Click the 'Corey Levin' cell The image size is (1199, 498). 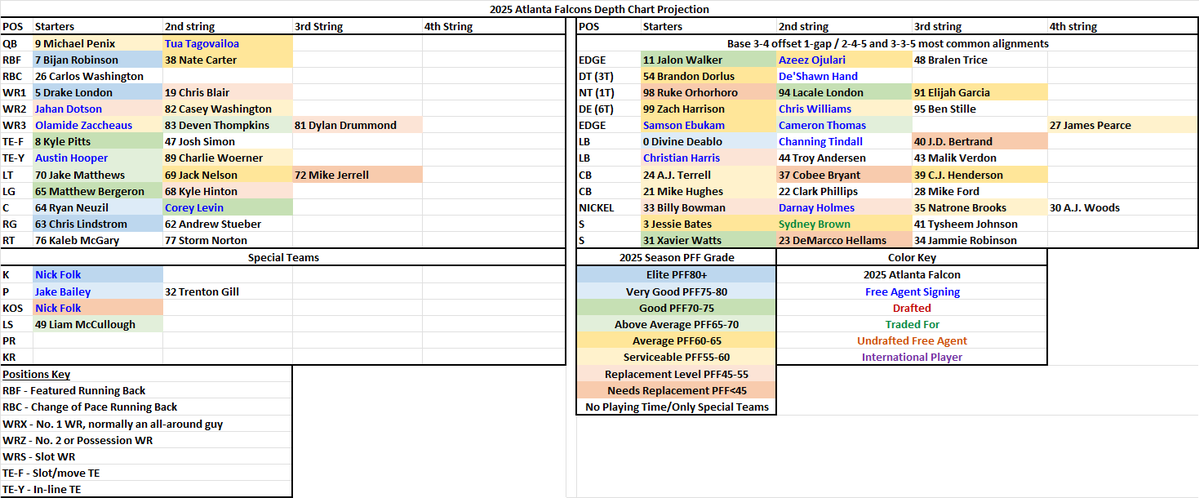pos(227,207)
